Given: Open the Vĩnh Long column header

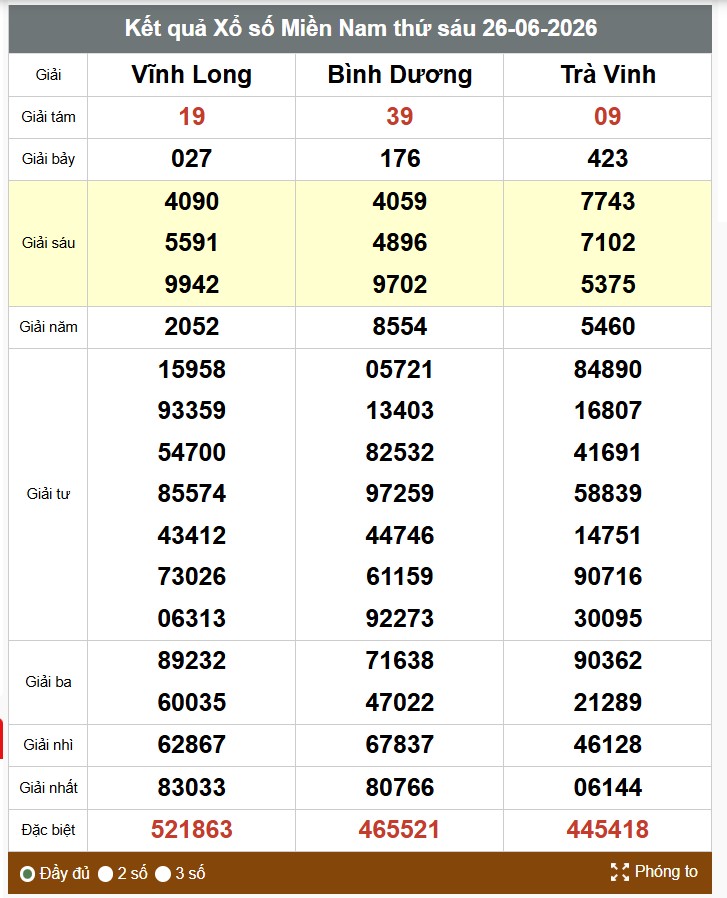Looking at the screenshot, I should (x=191, y=75).
